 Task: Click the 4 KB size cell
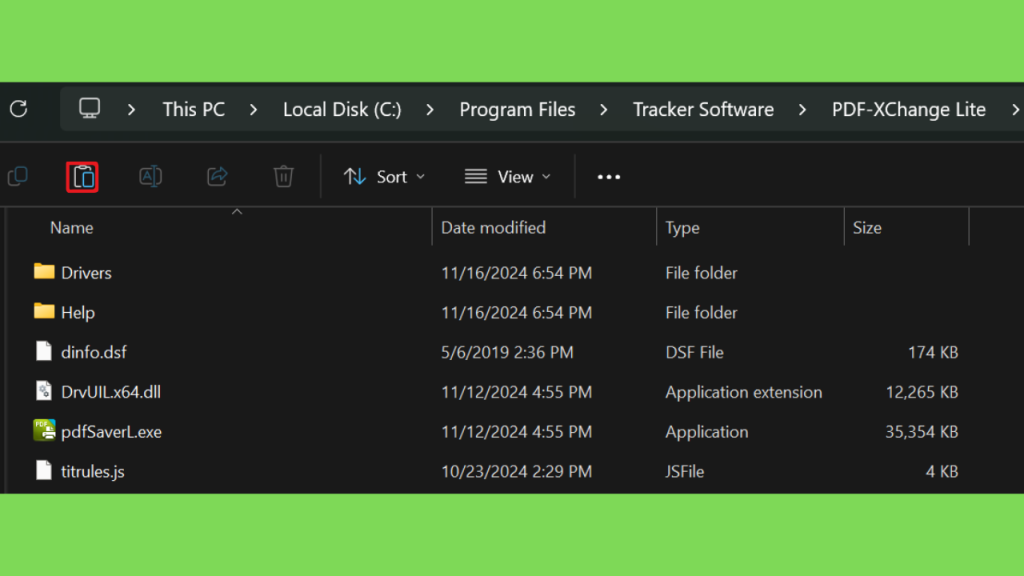[942, 472]
